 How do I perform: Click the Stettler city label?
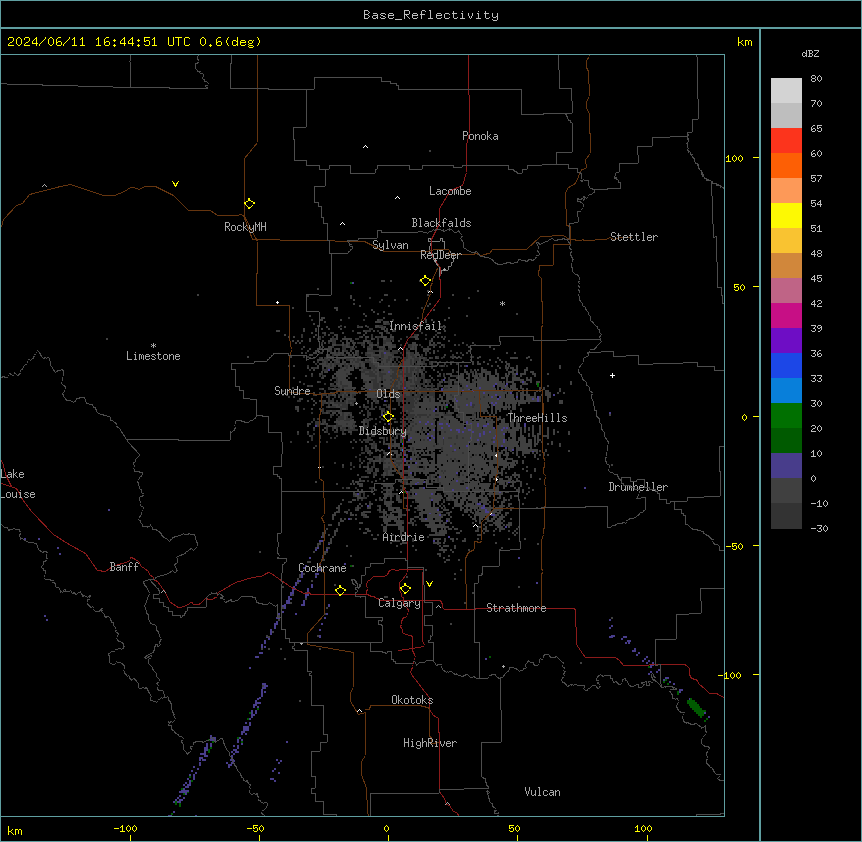(x=634, y=237)
